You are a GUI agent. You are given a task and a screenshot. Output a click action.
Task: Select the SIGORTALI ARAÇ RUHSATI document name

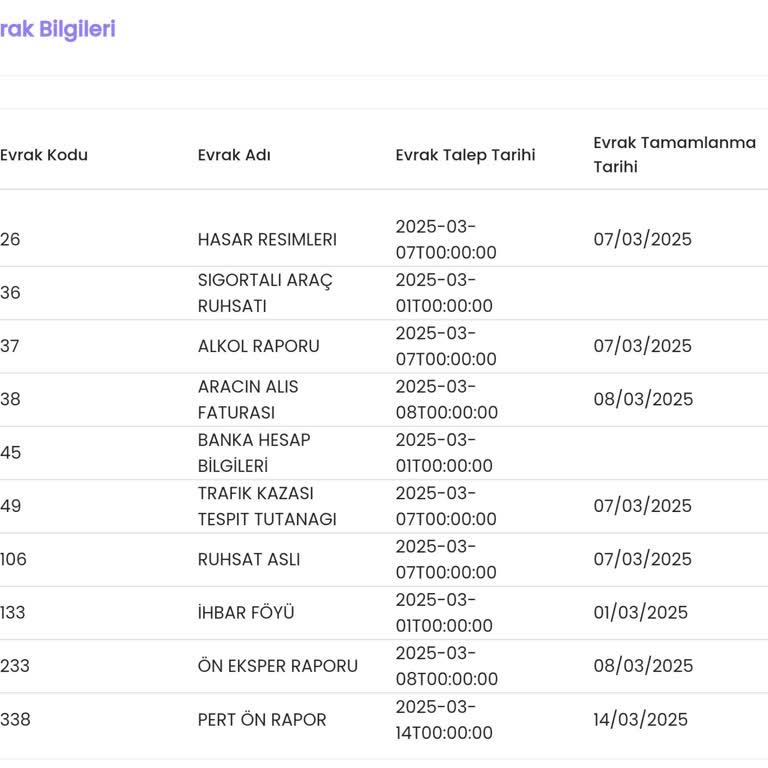tap(265, 293)
